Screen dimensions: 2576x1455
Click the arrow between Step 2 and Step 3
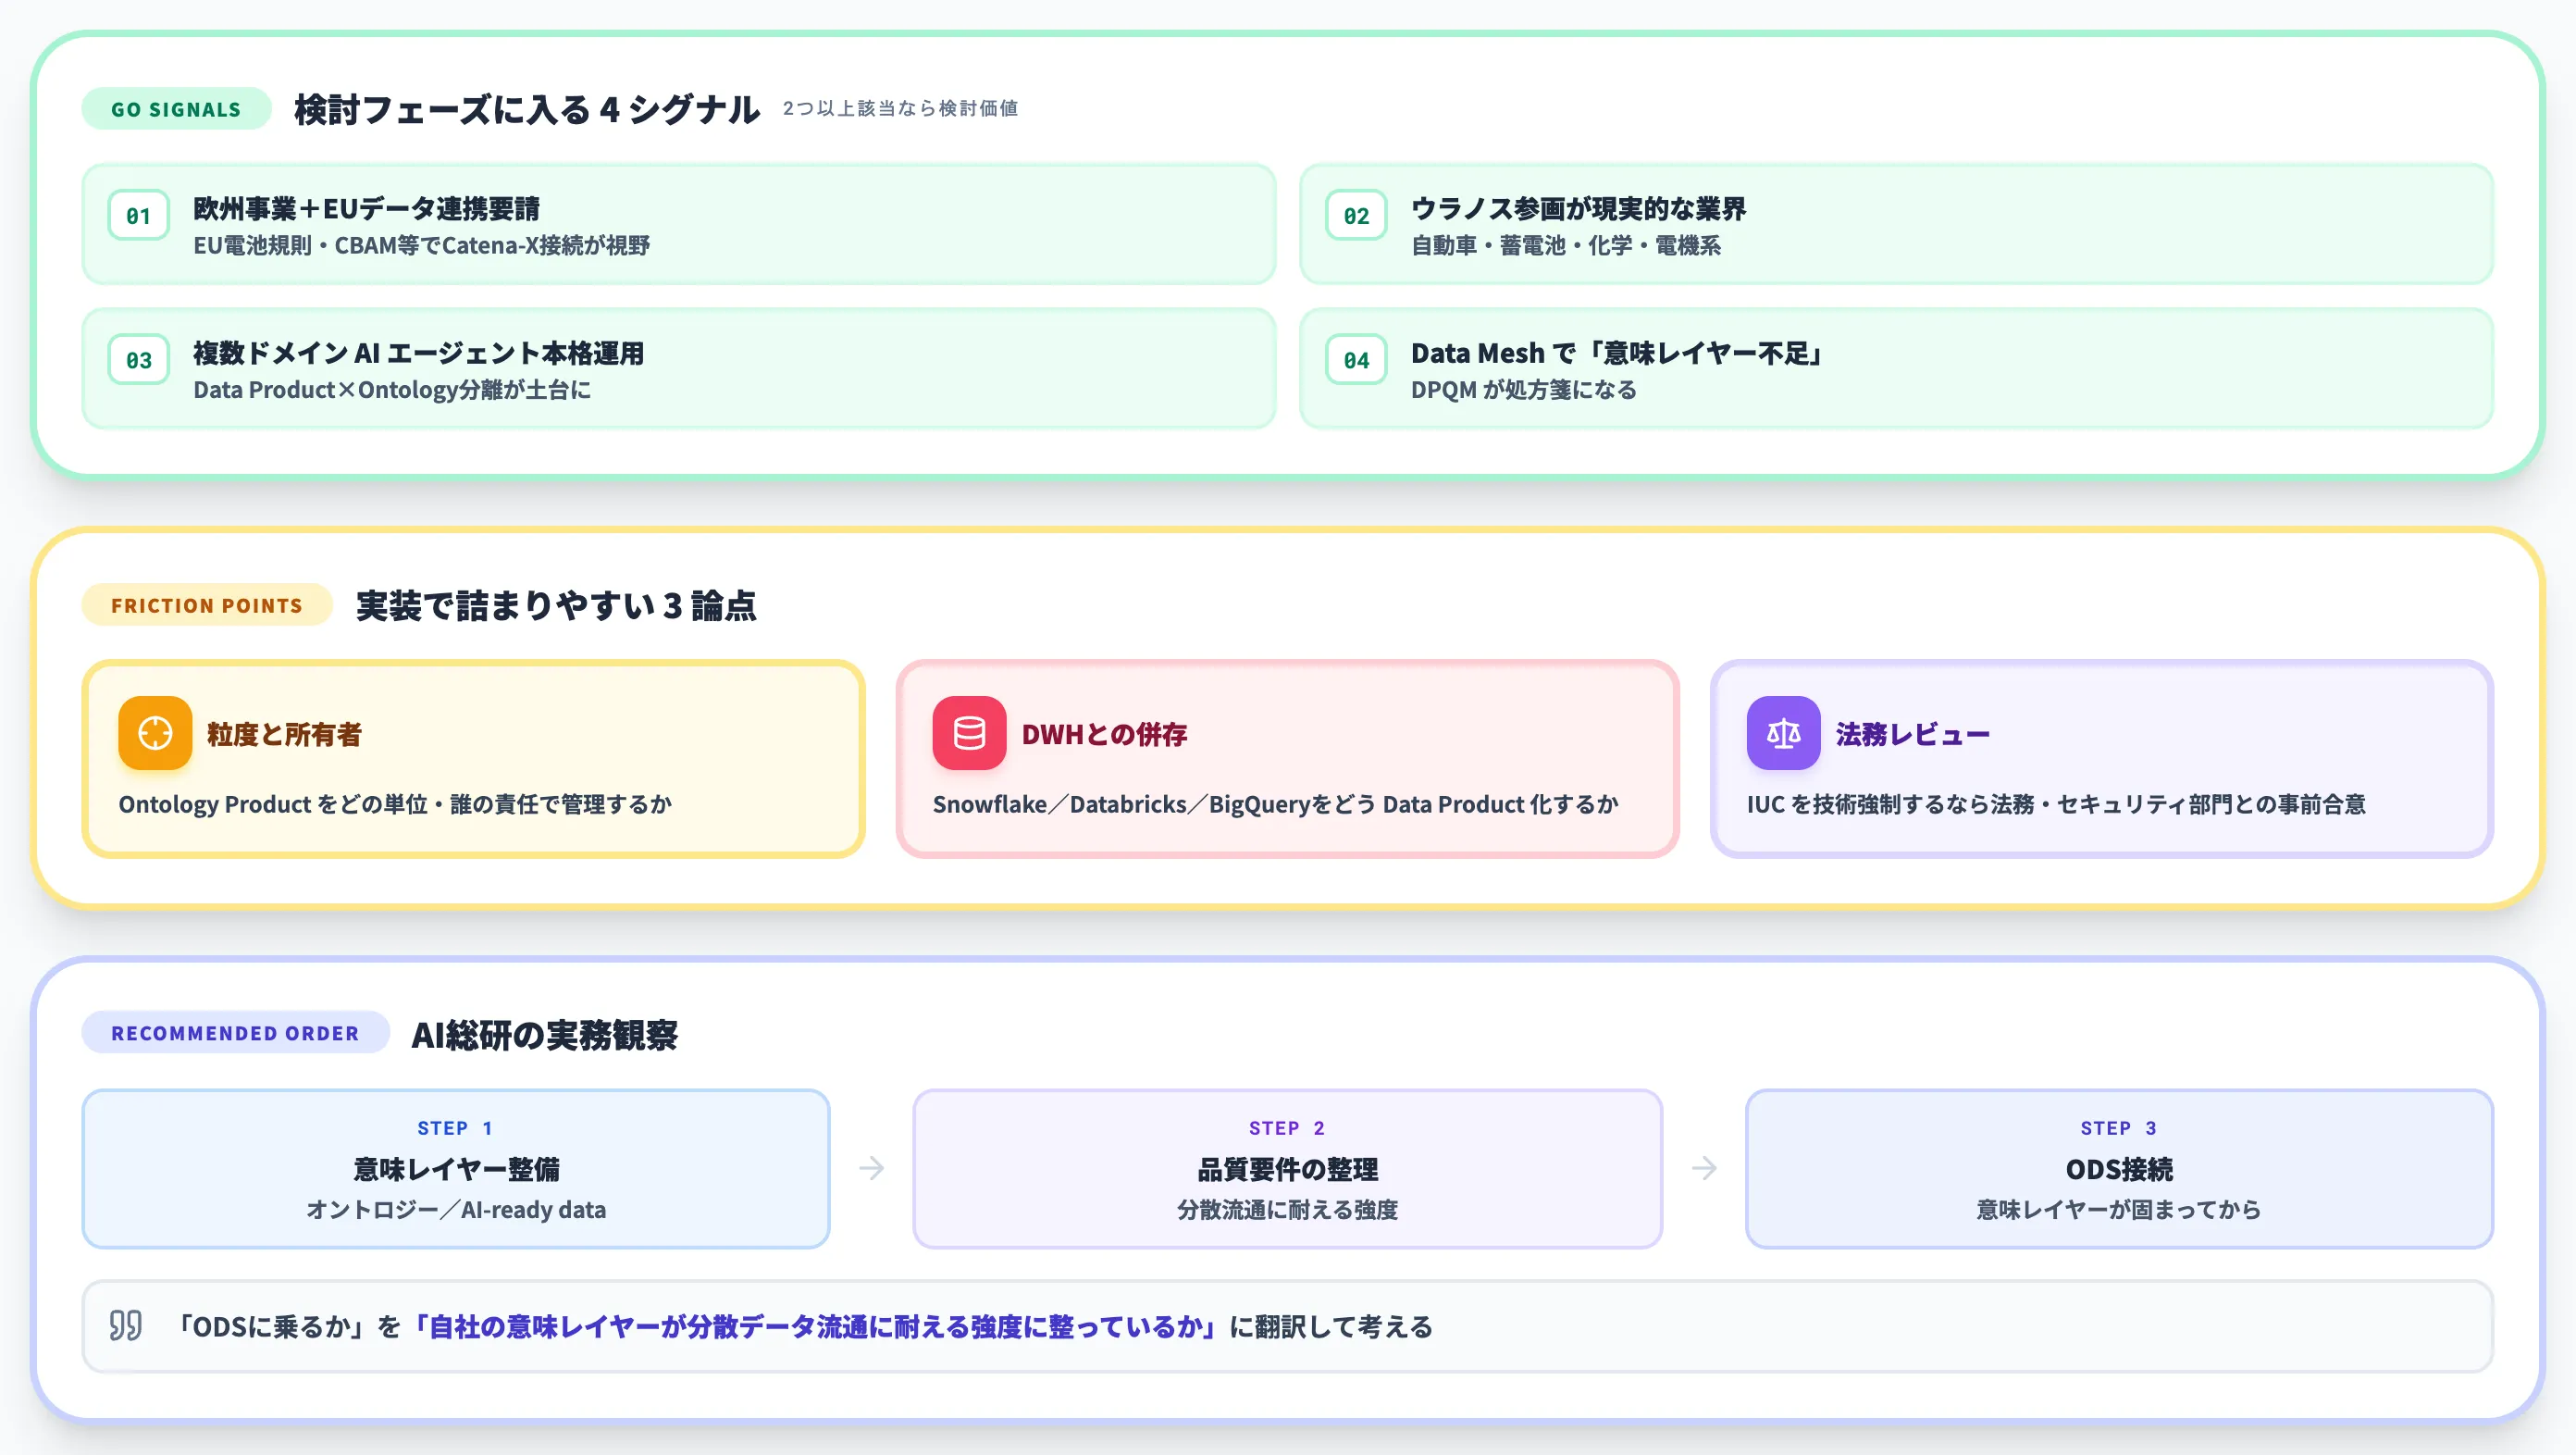coord(1704,1168)
